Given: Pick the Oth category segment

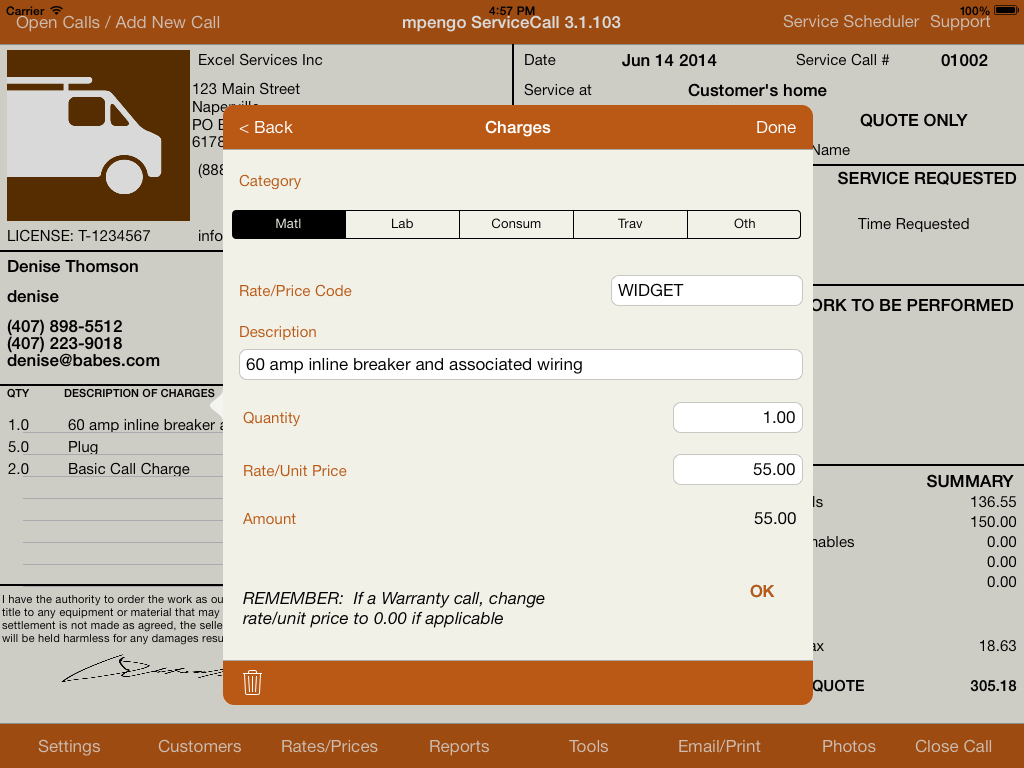Looking at the screenshot, I should [x=744, y=224].
